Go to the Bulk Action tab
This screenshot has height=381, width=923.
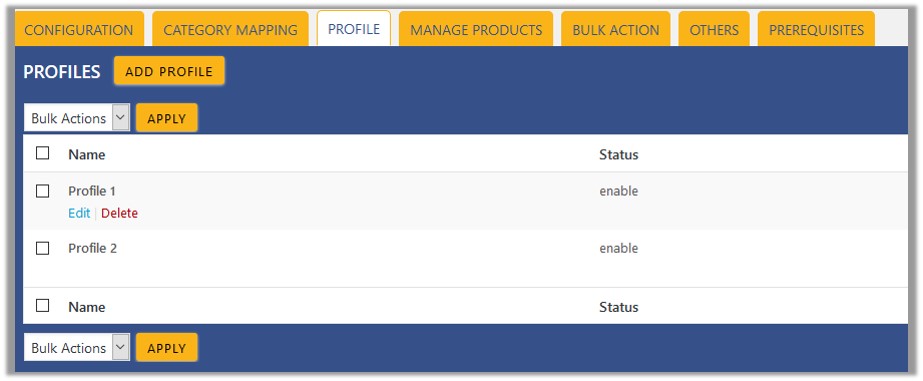coord(616,29)
